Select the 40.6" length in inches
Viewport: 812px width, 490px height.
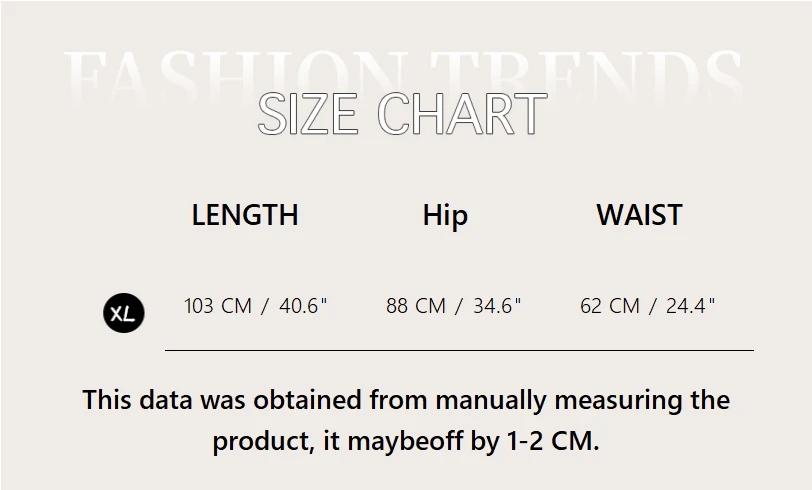(303, 306)
